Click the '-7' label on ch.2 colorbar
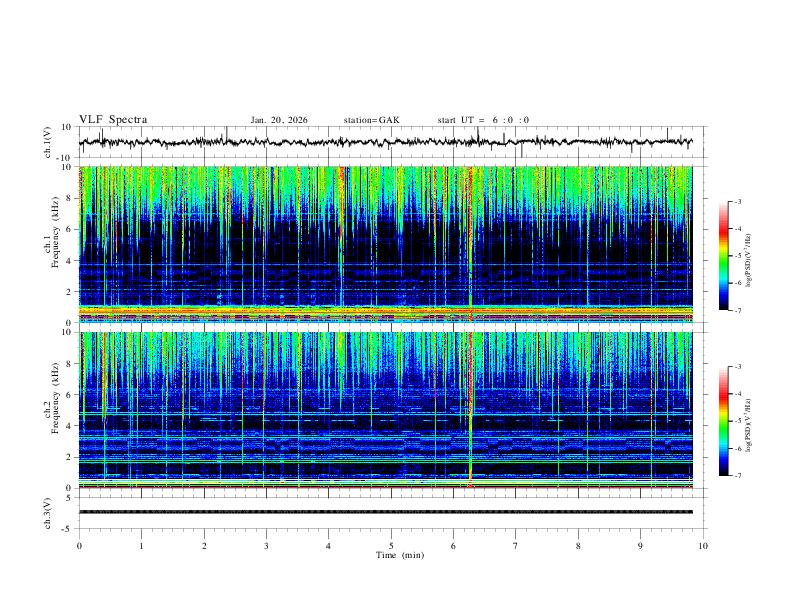Image resolution: width=792 pixels, height=612 pixels. point(737,476)
